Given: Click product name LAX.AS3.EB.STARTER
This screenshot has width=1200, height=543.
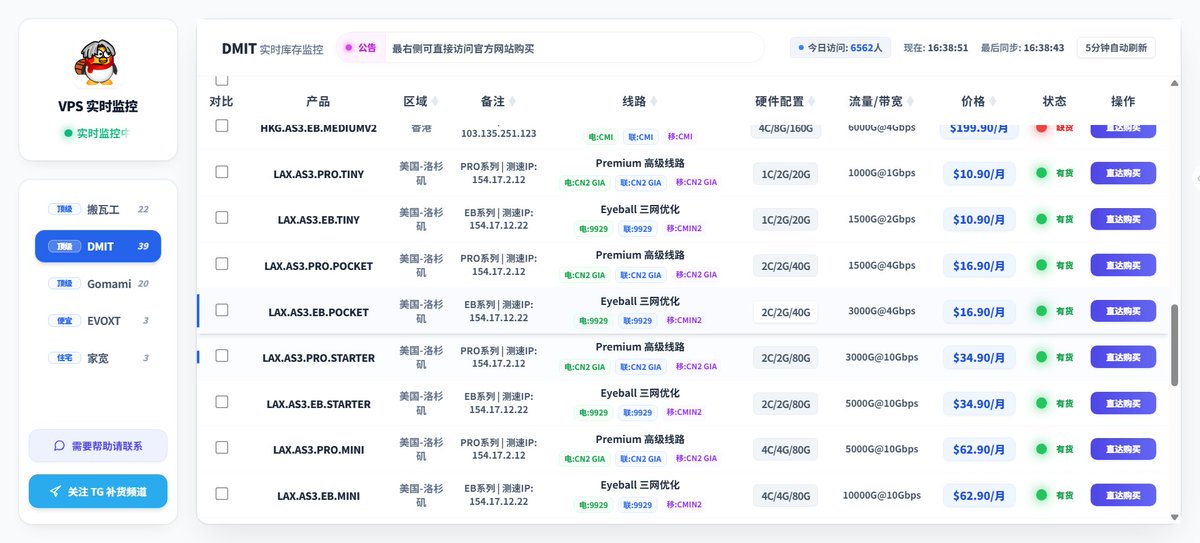Looking at the screenshot, I should [318, 404].
